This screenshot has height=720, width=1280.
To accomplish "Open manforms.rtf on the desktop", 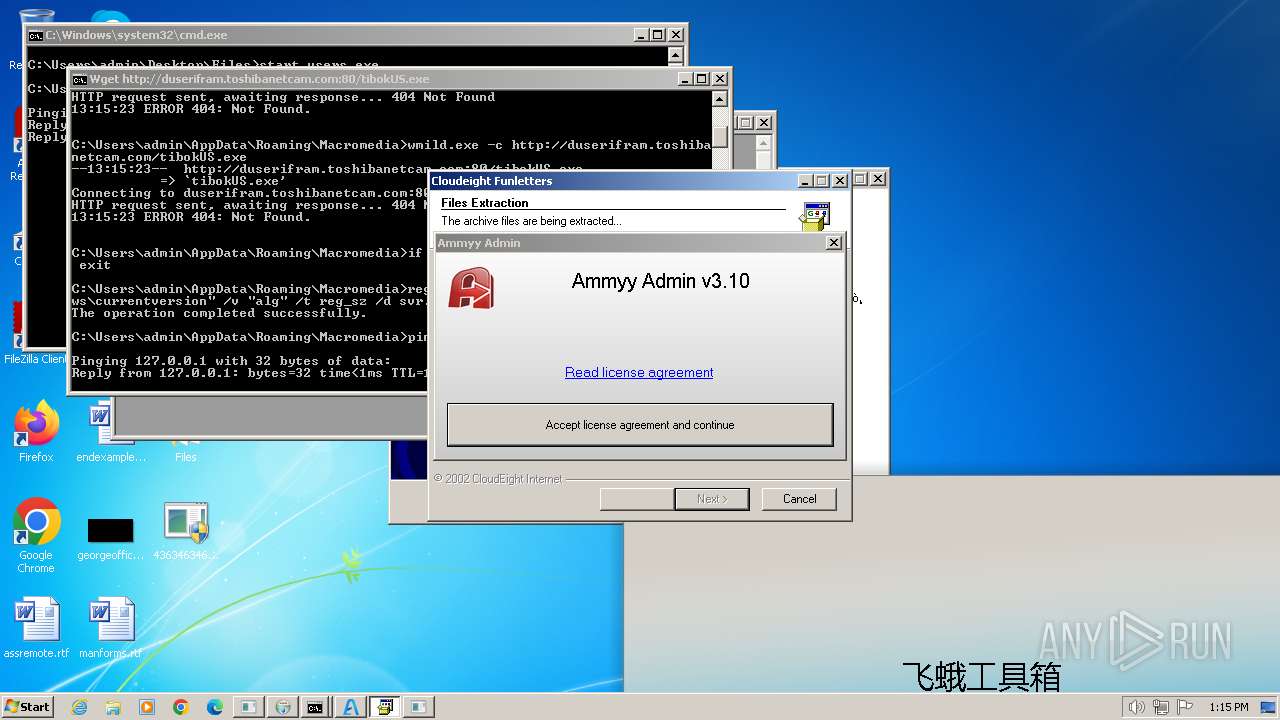I will coord(111,628).
